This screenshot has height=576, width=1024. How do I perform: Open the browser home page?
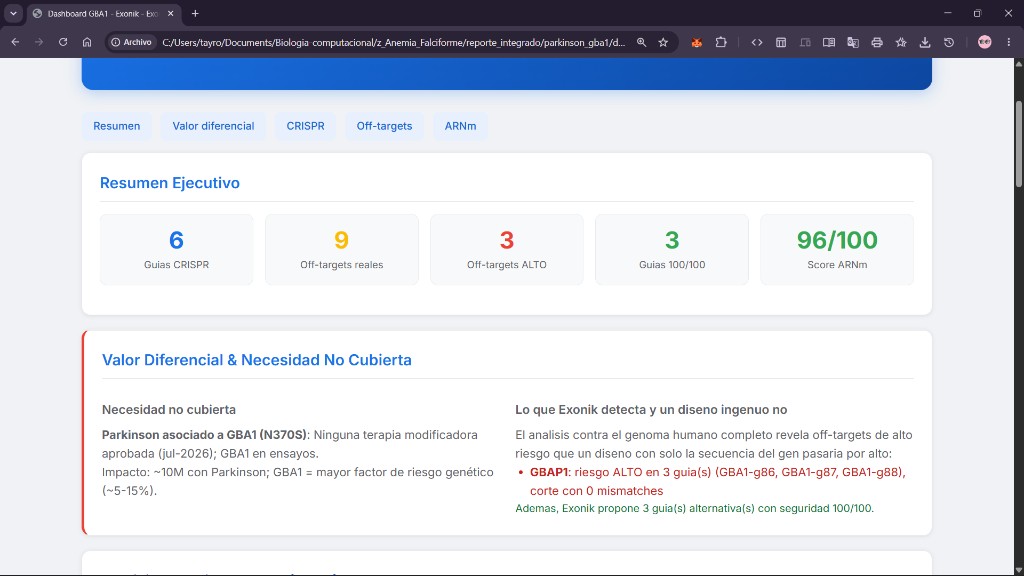click(x=87, y=42)
